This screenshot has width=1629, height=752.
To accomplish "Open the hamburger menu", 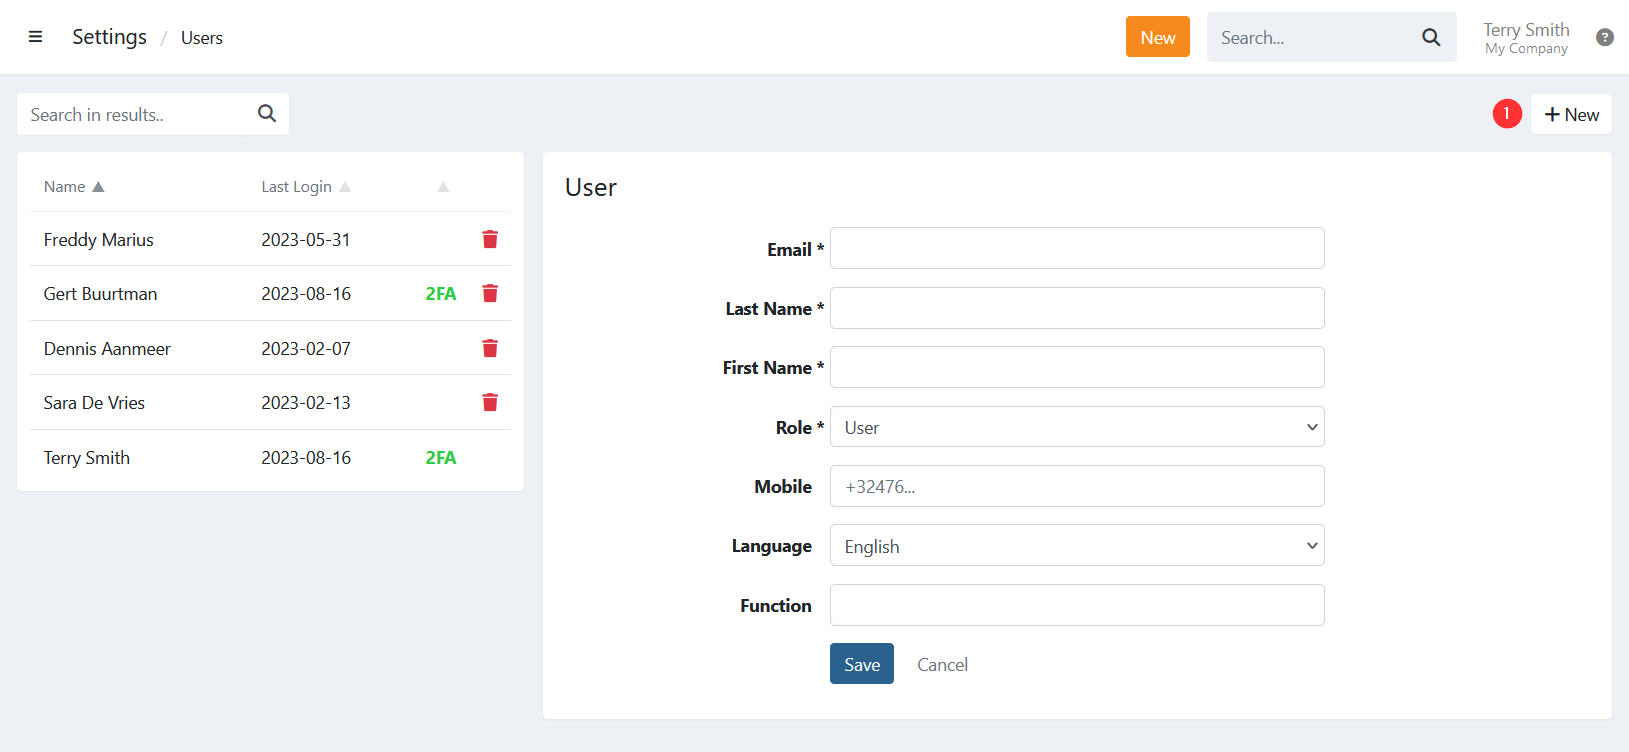I will (35, 37).
